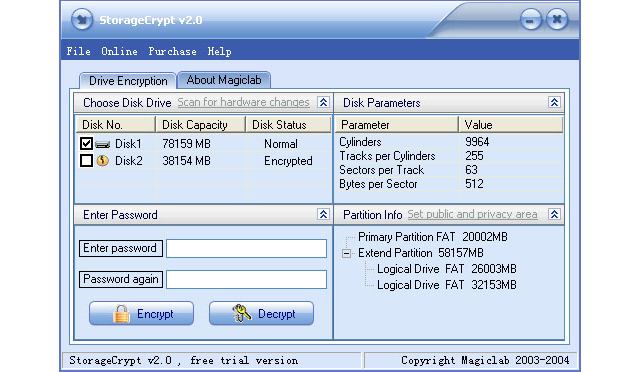Uncheck the Disk1 checkbox

pyautogui.click(x=86, y=144)
